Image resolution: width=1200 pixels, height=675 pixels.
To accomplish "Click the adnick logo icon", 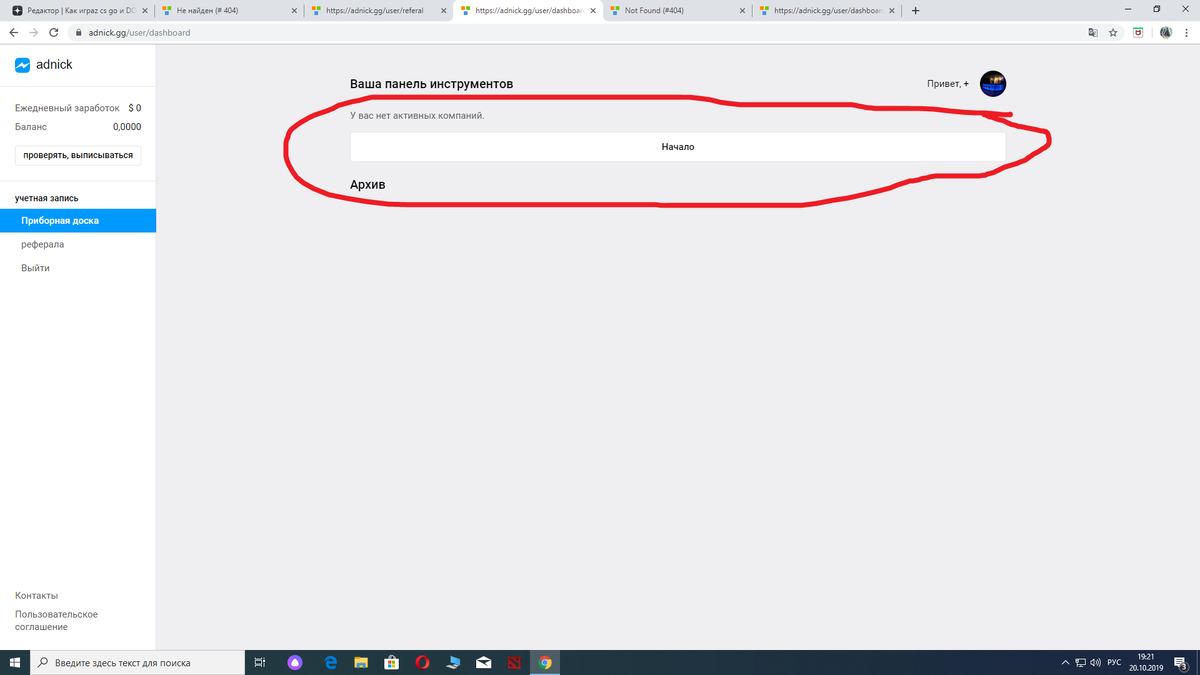I will point(22,65).
